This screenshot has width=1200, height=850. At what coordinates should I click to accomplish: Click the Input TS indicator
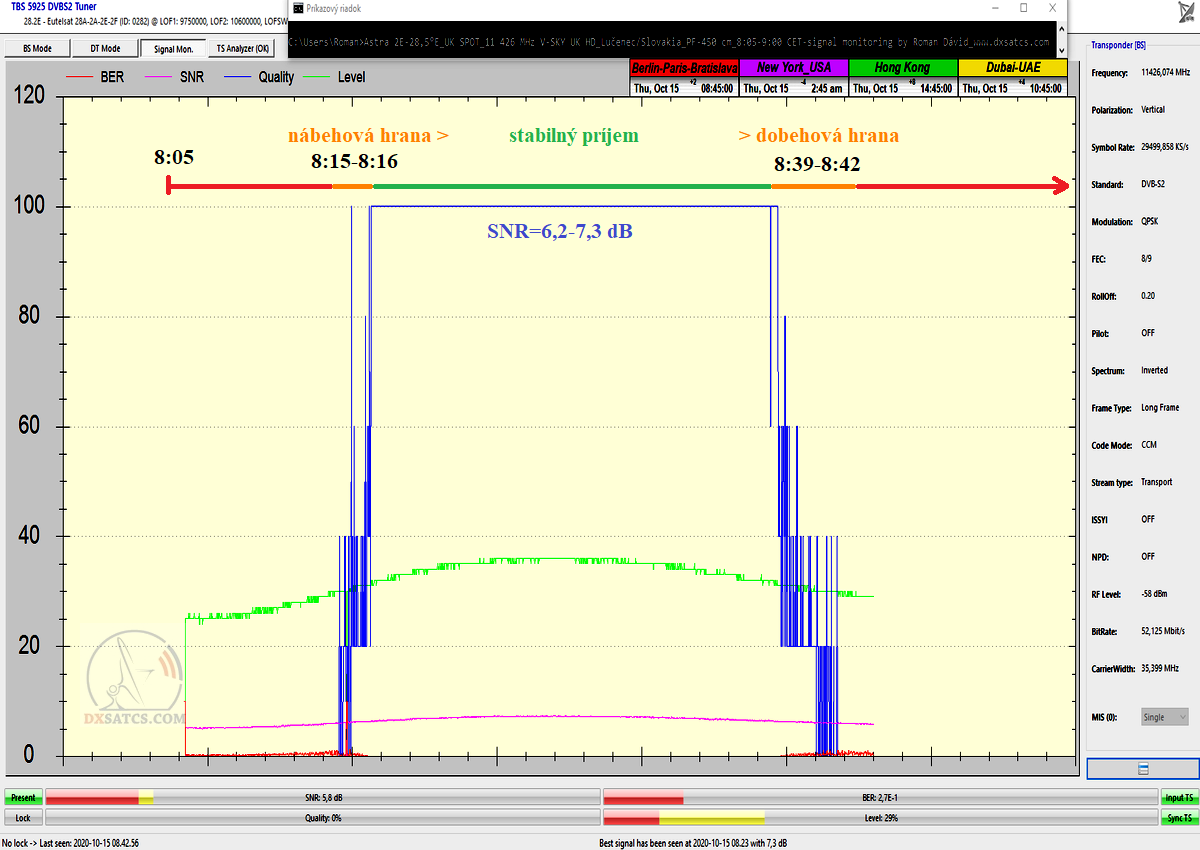click(x=1176, y=798)
